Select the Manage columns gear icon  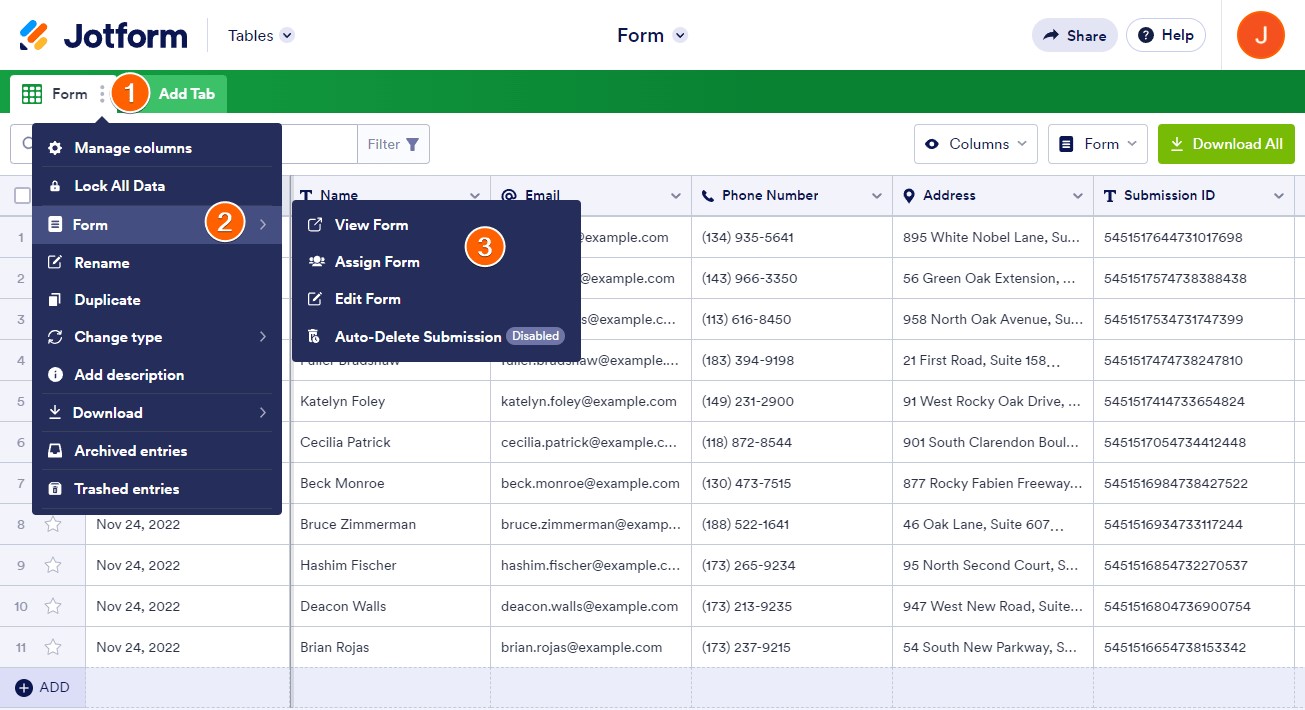coord(57,147)
